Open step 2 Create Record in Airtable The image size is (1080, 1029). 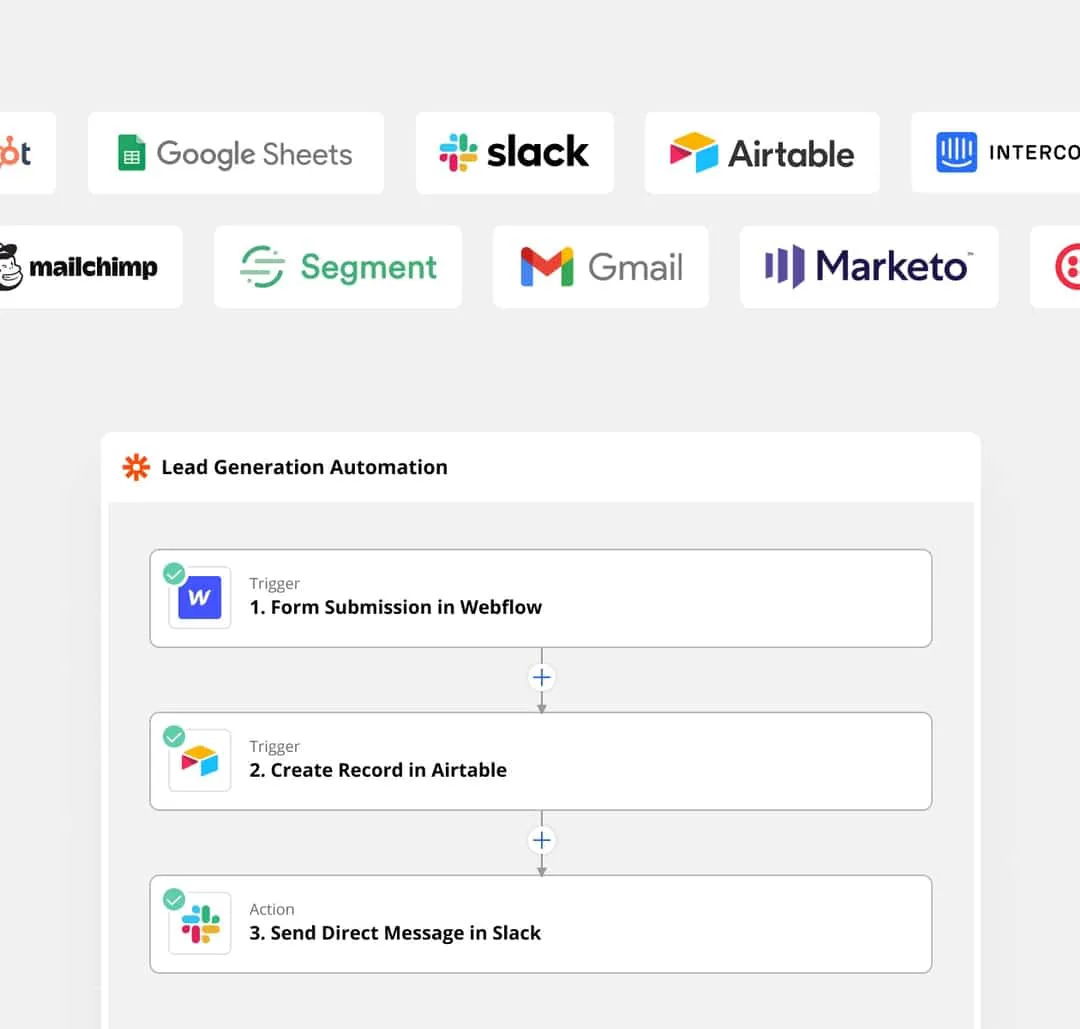click(541, 761)
